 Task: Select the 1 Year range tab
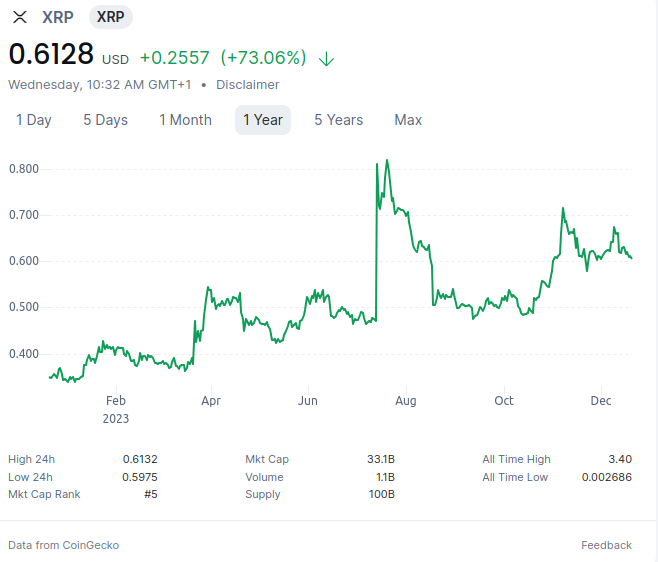(263, 120)
